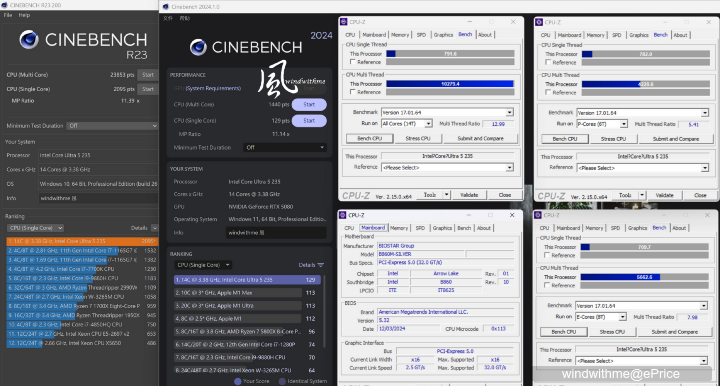Viewport: 720px width, 386px height.
Task: Open the CPU (Single Core) ranking dropdown in Cinebench 2024
Action: [202, 265]
